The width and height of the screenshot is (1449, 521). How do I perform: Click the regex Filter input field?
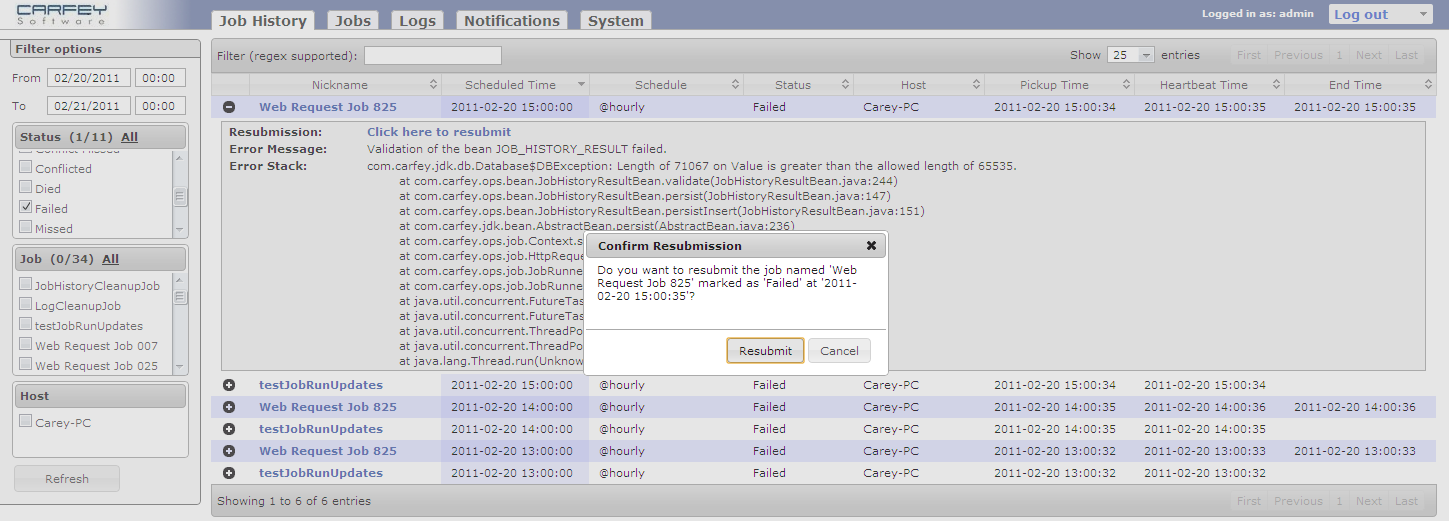[432, 56]
